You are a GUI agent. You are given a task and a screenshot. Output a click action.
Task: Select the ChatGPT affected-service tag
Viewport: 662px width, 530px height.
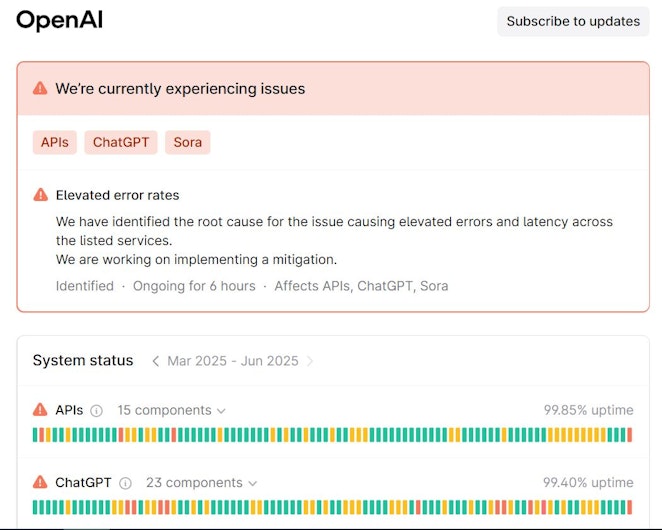(x=121, y=142)
